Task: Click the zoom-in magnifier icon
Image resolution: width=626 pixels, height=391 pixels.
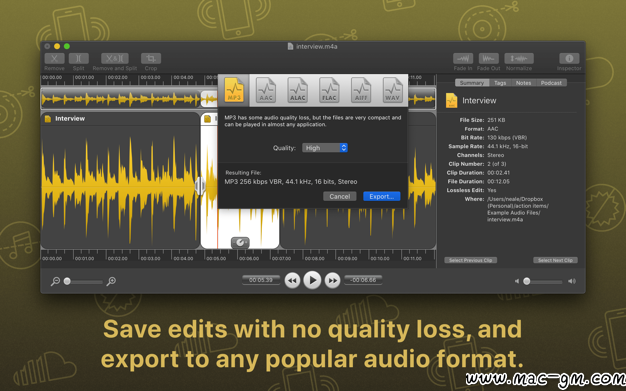Action: [111, 281]
